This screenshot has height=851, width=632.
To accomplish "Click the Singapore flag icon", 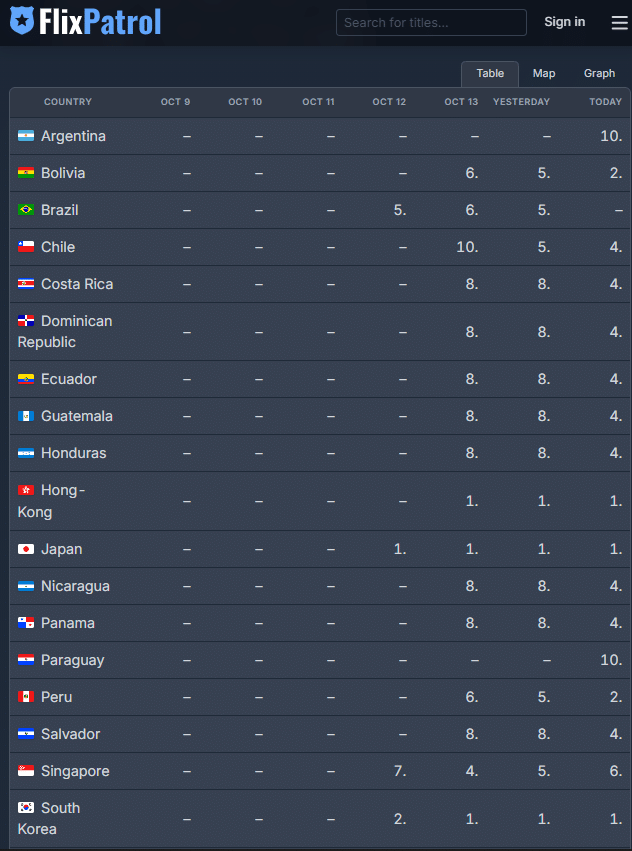I will click(26, 771).
